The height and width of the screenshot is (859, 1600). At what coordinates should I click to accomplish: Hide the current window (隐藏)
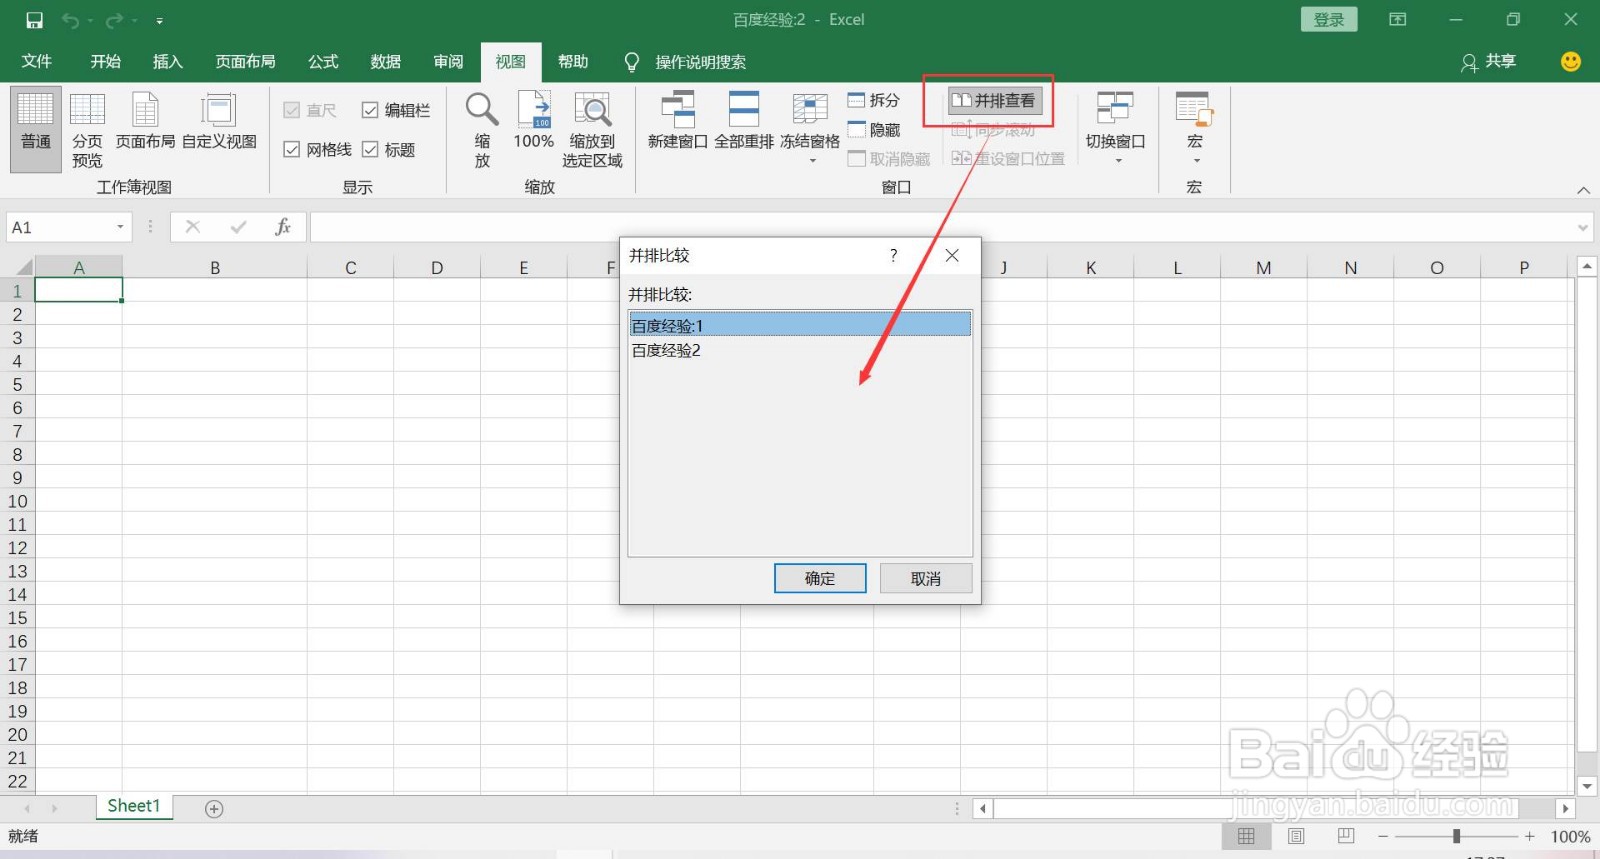pos(874,130)
